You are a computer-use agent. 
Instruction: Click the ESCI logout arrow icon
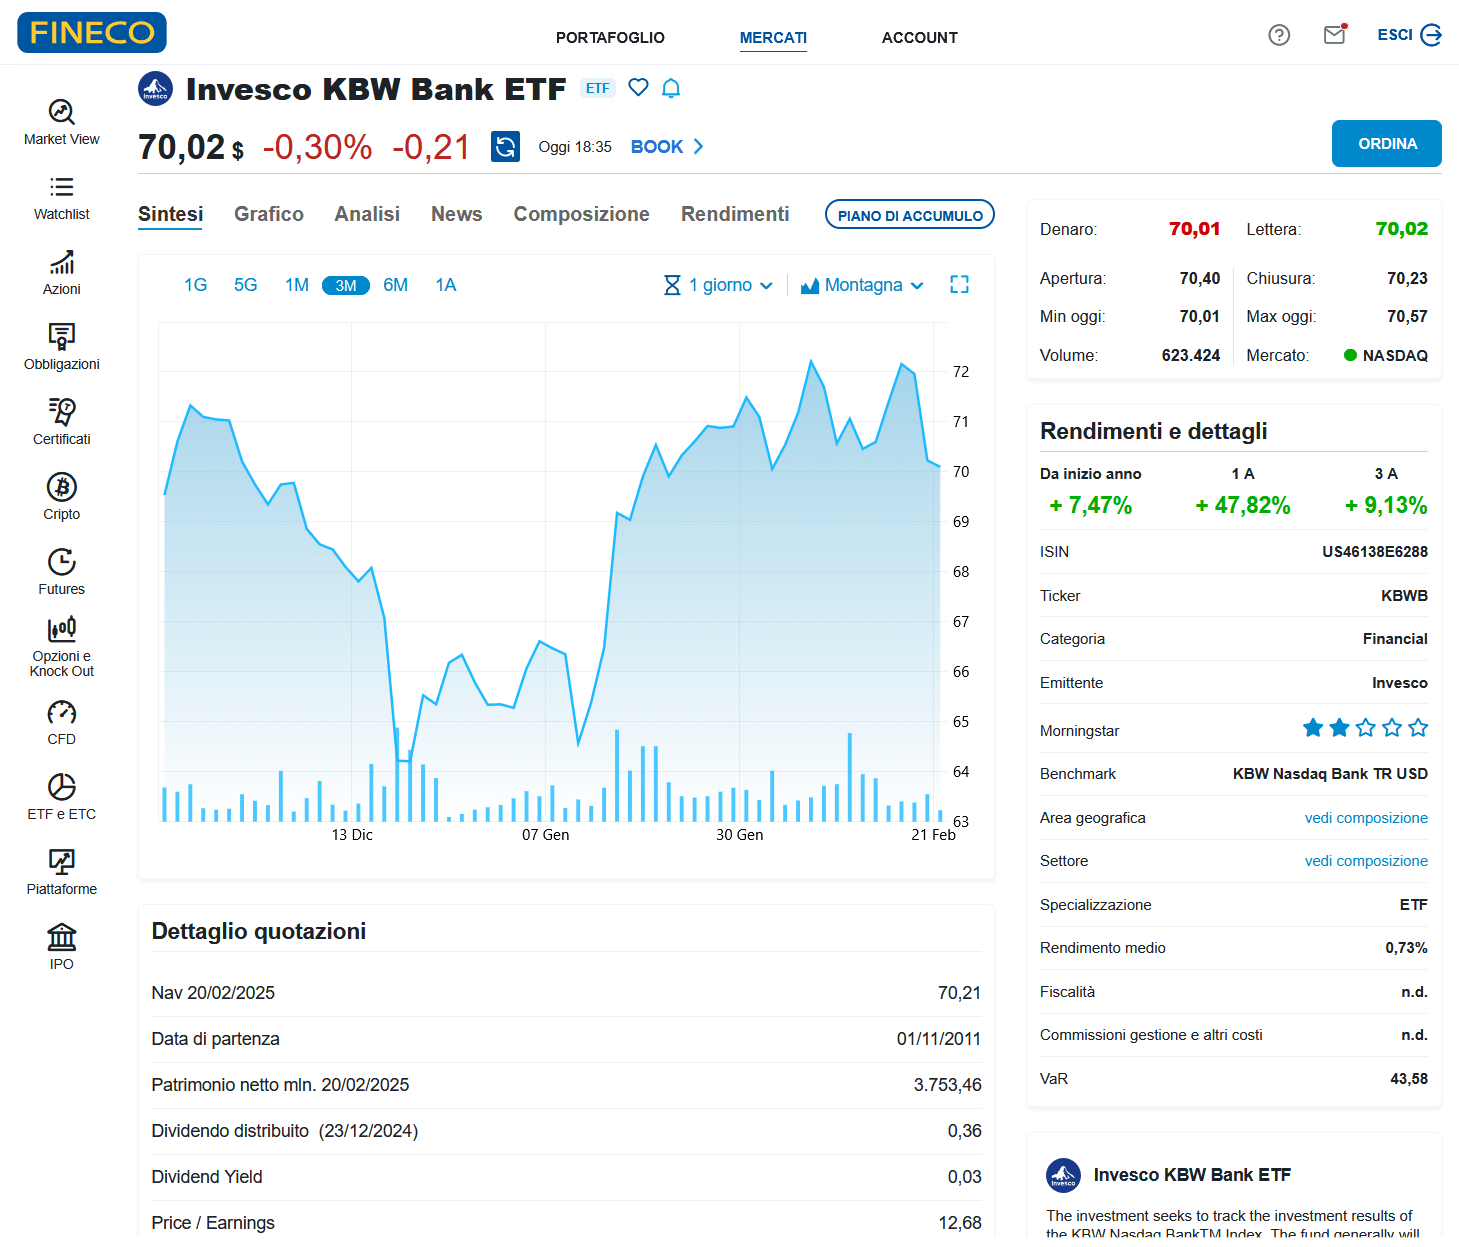(1431, 35)
